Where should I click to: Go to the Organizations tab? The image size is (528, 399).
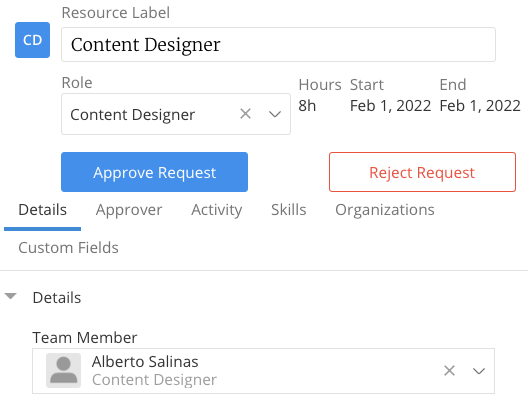coord(385,210)
